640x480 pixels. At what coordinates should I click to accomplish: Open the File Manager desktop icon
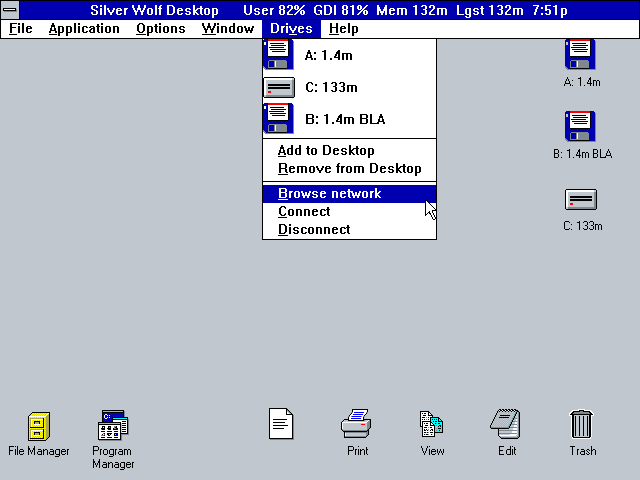pos(39,427)
